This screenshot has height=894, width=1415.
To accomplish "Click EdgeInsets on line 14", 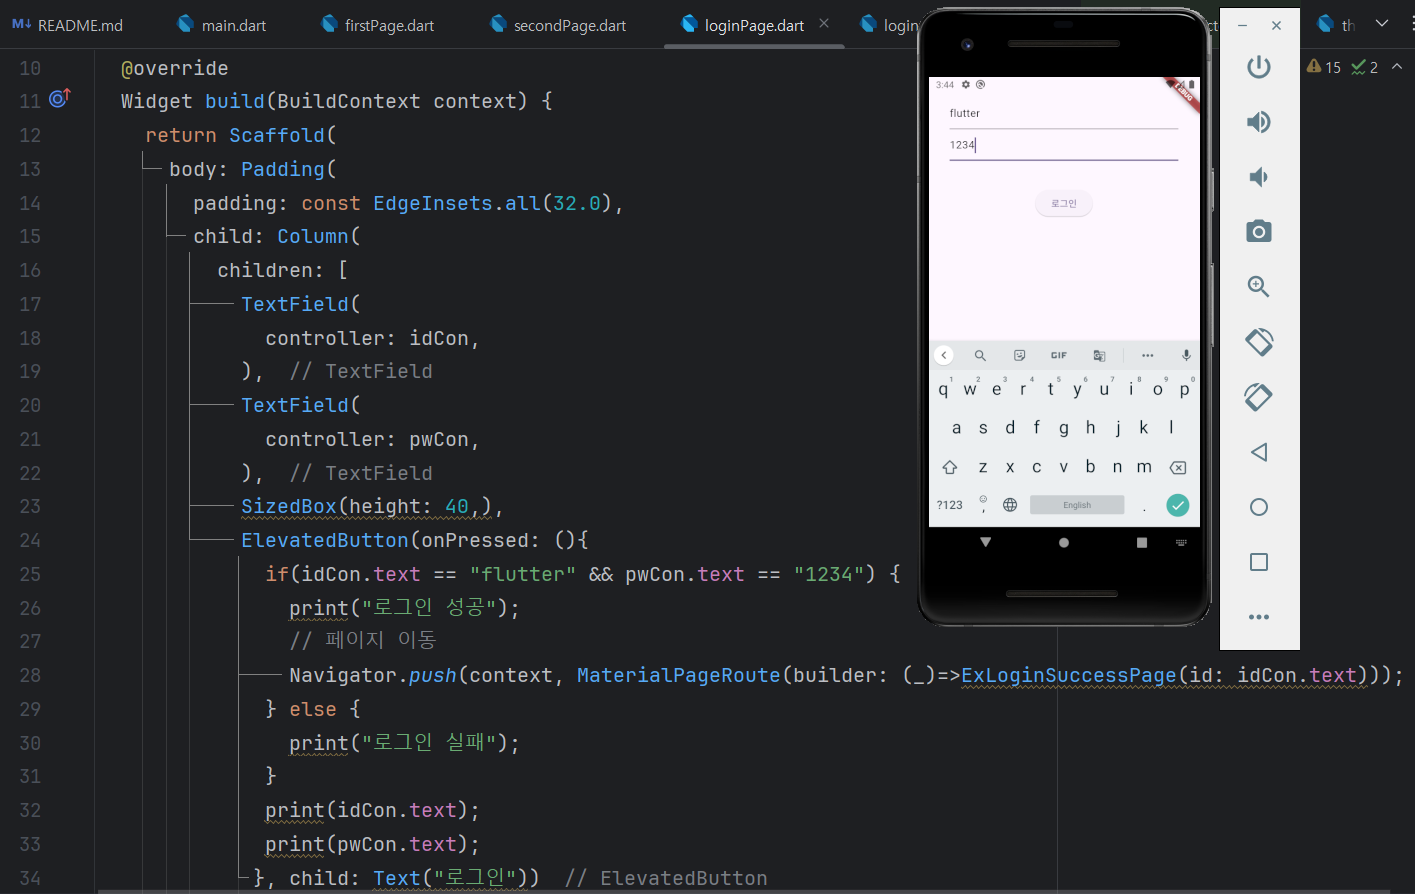I will click(433, 204).
